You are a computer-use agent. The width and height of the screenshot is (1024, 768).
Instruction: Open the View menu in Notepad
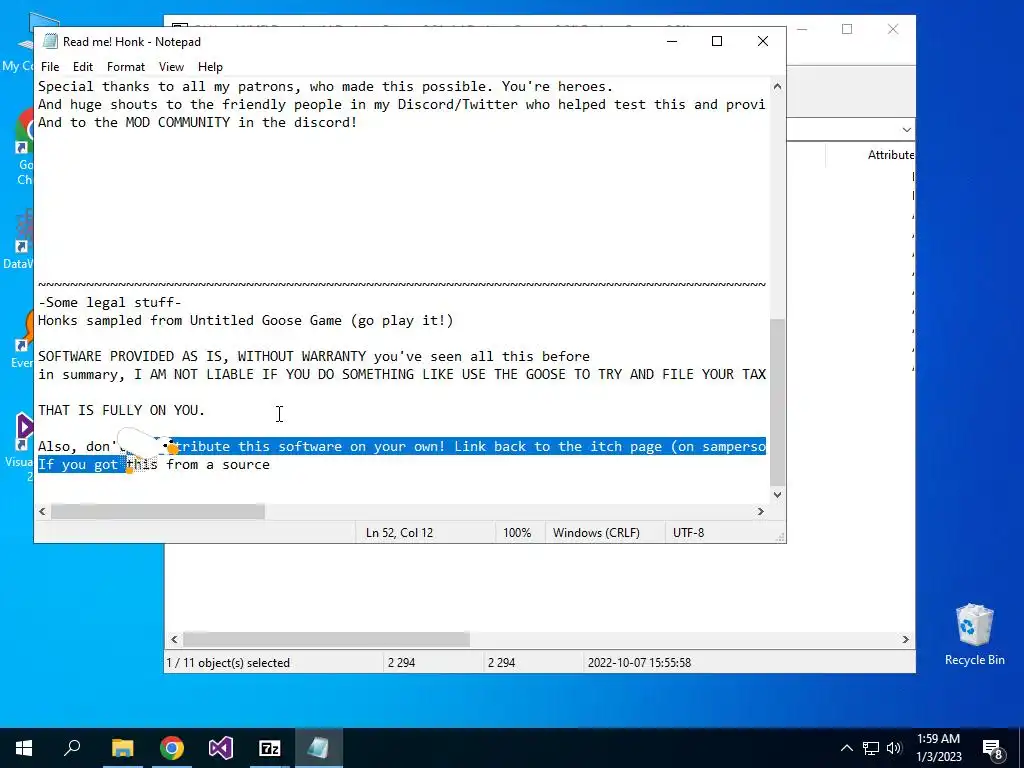(171, 67)
